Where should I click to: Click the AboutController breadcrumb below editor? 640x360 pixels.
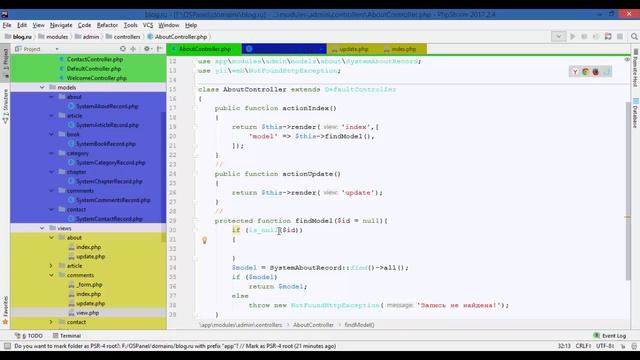click(313, 325)
